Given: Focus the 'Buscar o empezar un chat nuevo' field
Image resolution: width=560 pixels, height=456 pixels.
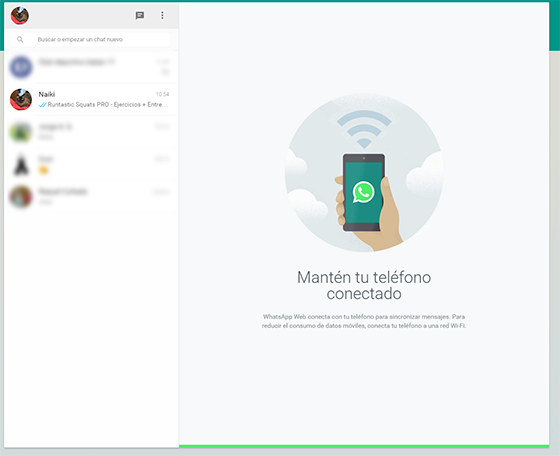Looking at the screenshot, I should (x=90, y=39).
